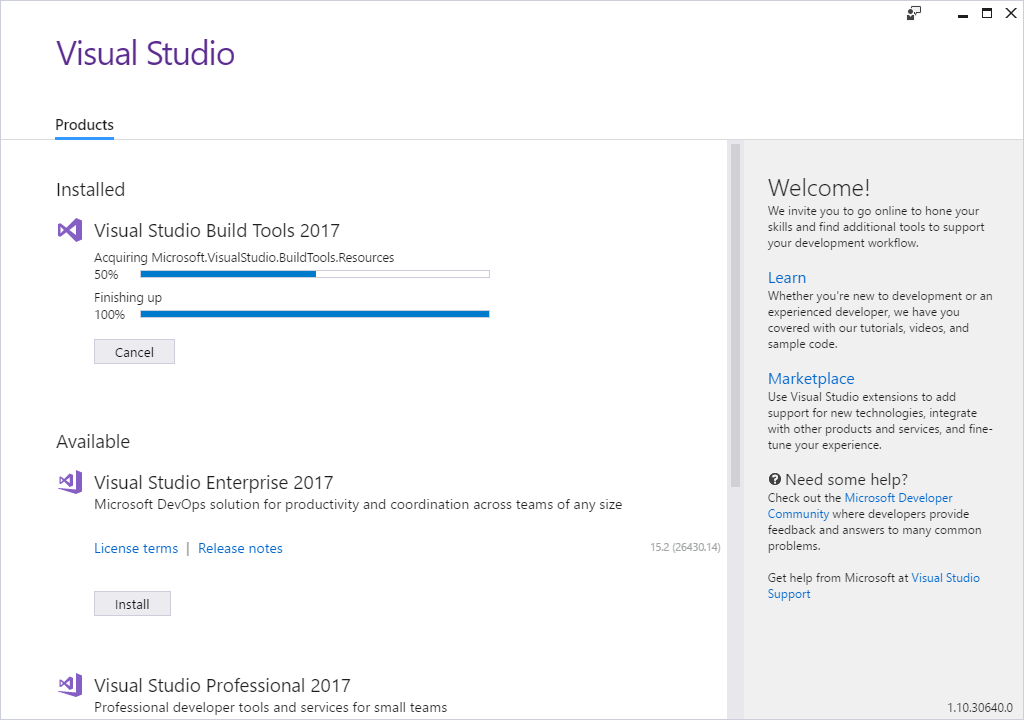Select the Products tab
Image resolution: width=1024 pixels, height=720 pixels.
coord(84,124)
